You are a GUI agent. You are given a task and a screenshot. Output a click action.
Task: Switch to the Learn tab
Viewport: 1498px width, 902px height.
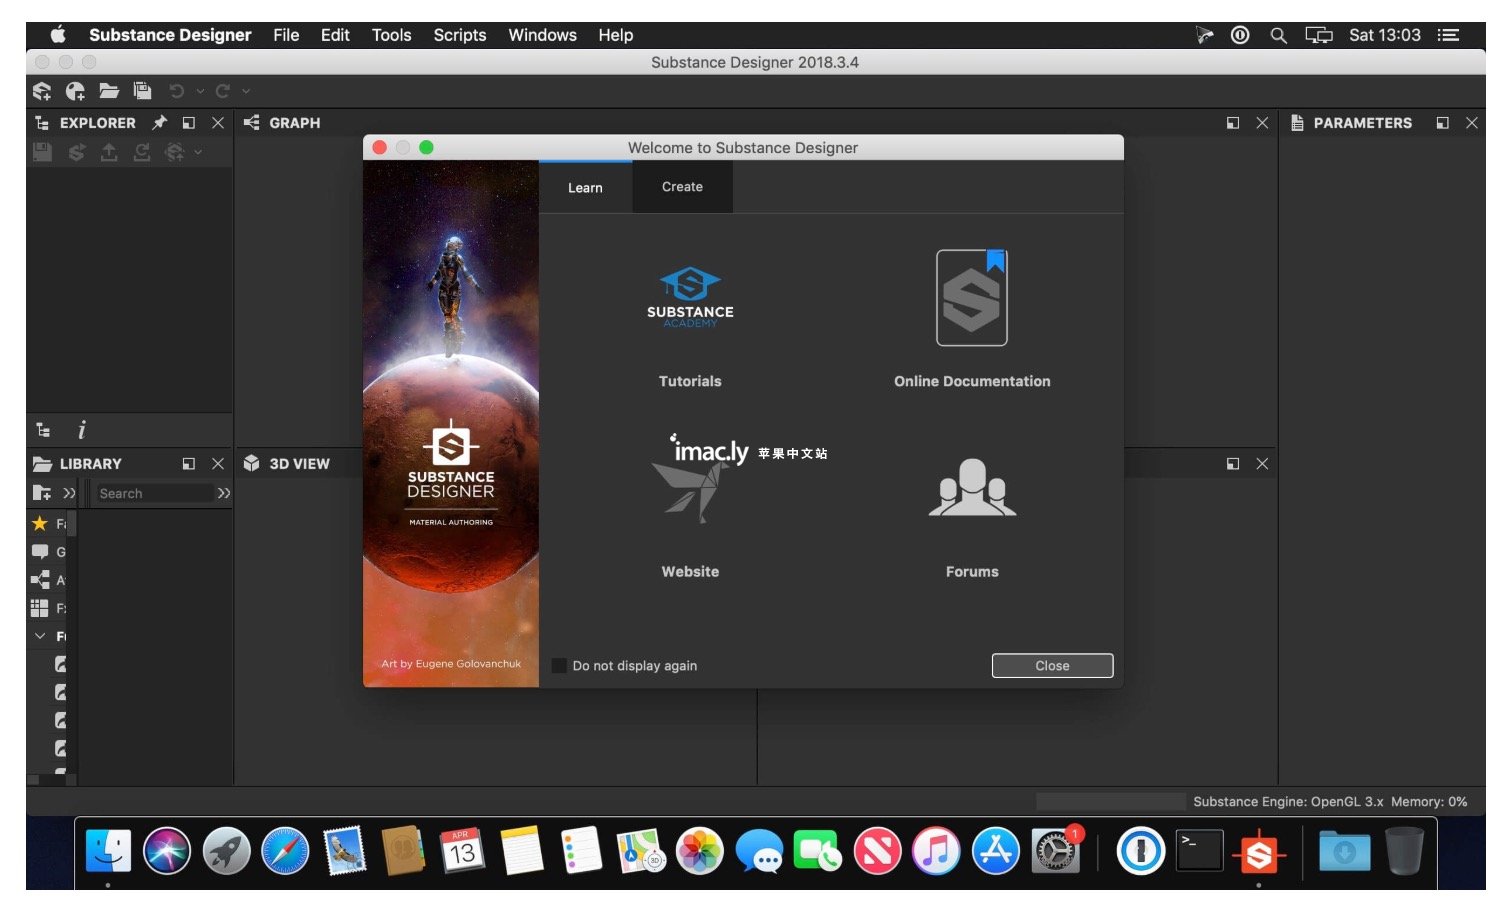pyautogui.click(x=586, y=188)
